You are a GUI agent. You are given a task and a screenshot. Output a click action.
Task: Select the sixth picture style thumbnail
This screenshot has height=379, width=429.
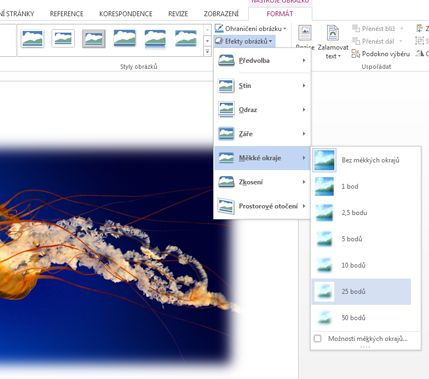pos(186,39)
